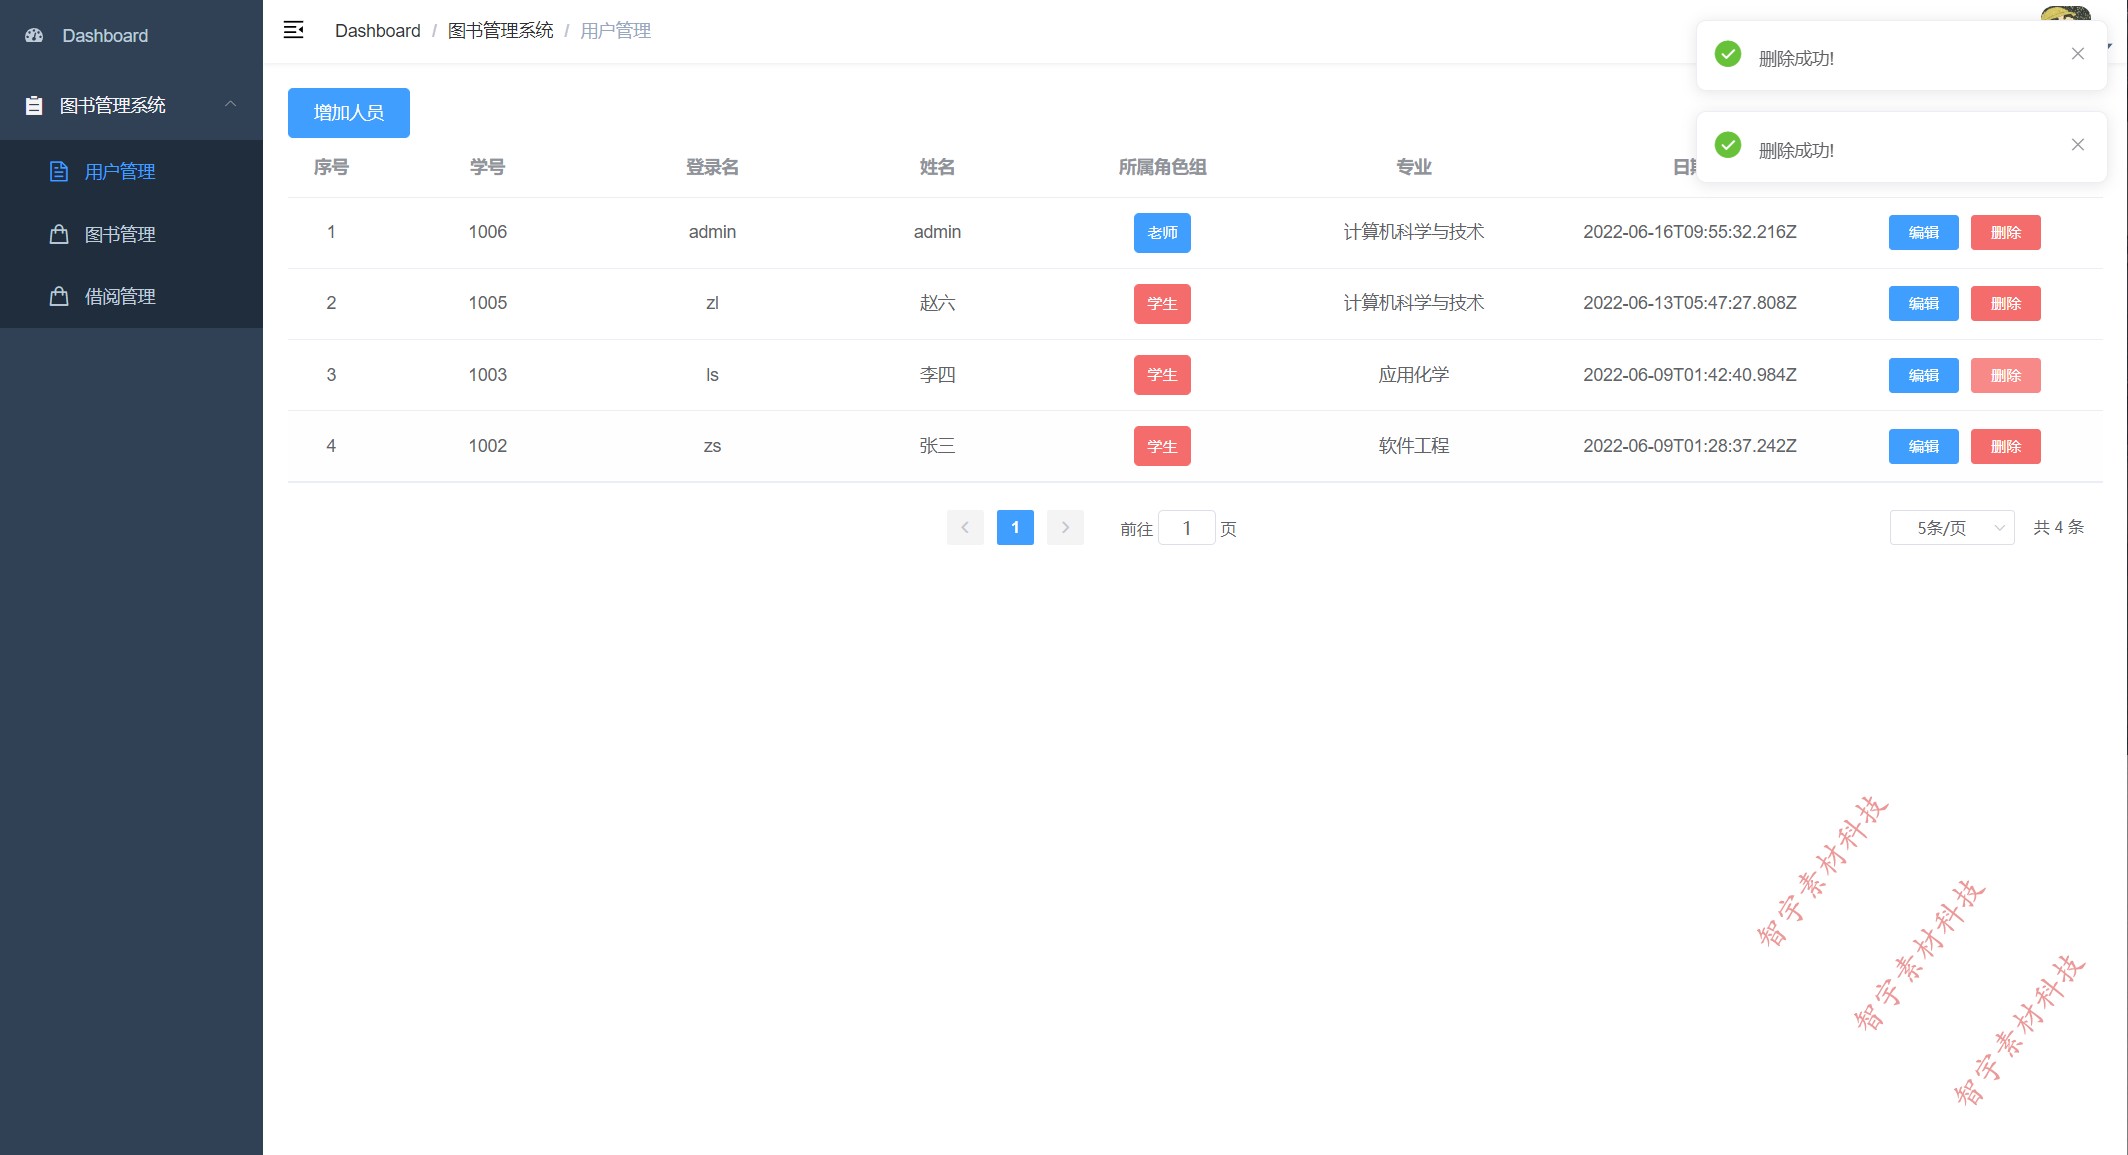Click the 图书管理系统 clipboard icon
Image resolution: width=2128 pixels, height=1155 pixels.
pyautogui.click(x=34, y=105)
